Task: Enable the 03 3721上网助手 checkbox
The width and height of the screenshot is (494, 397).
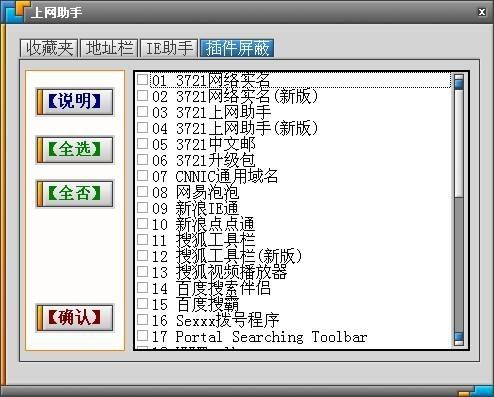Action: click(143, 112)
